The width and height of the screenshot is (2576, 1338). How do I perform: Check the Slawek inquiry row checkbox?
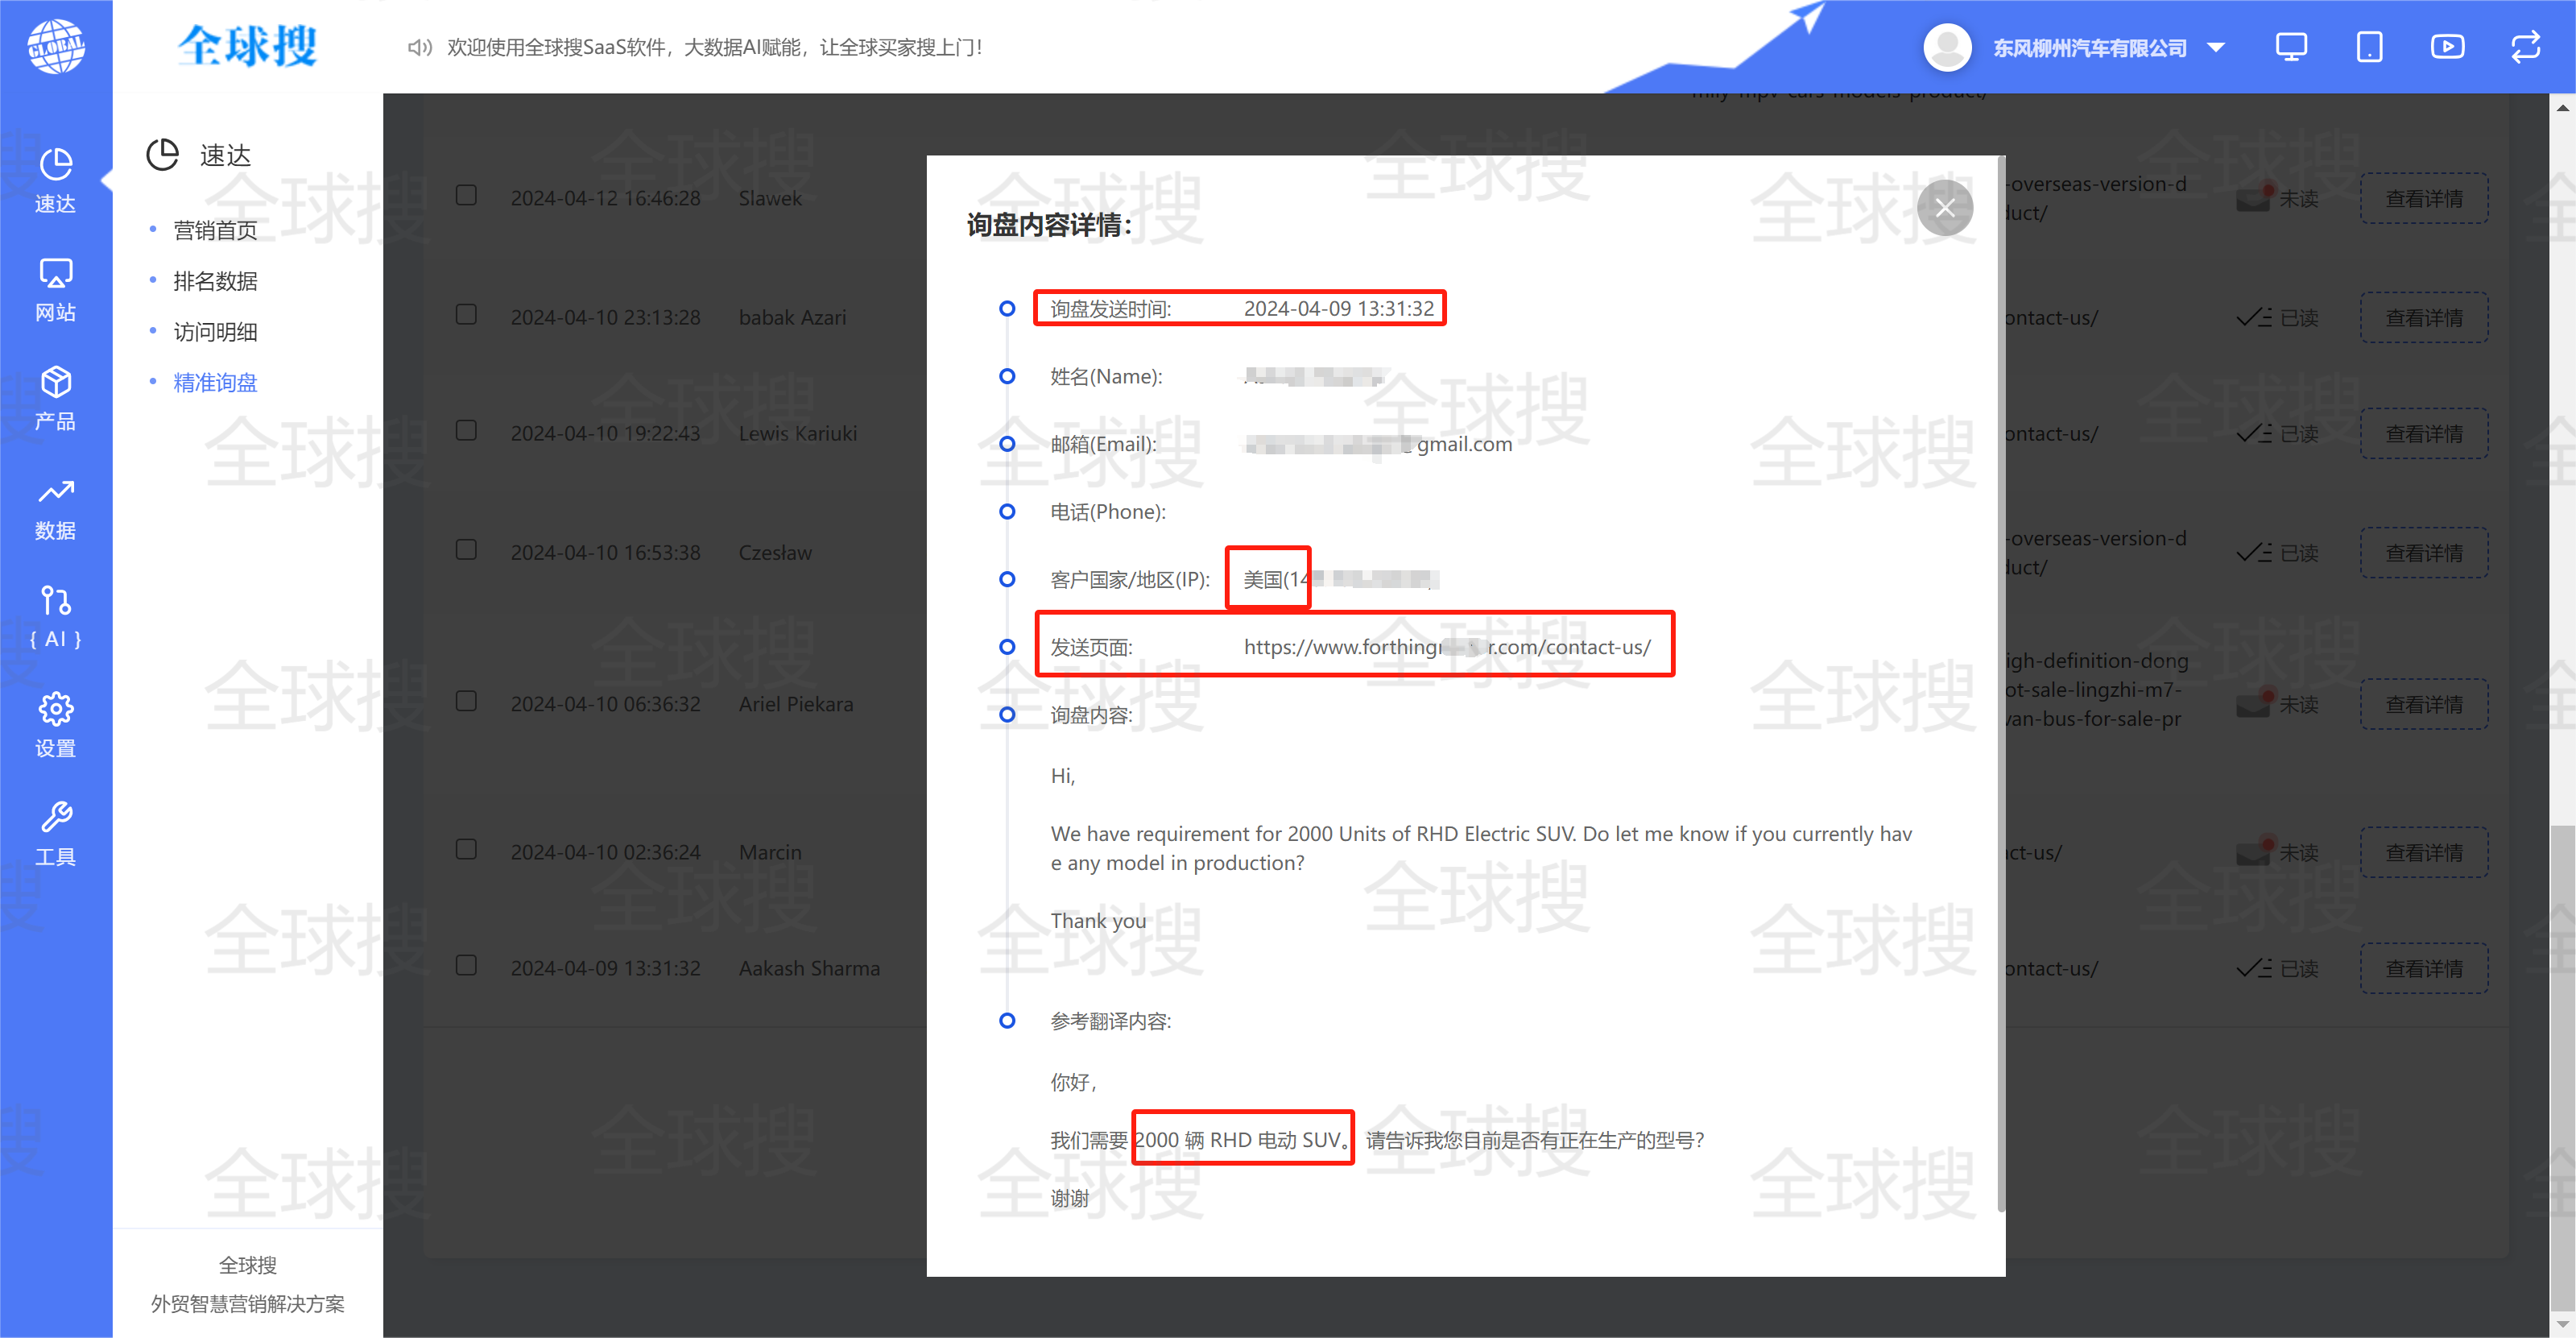(466, 195)
